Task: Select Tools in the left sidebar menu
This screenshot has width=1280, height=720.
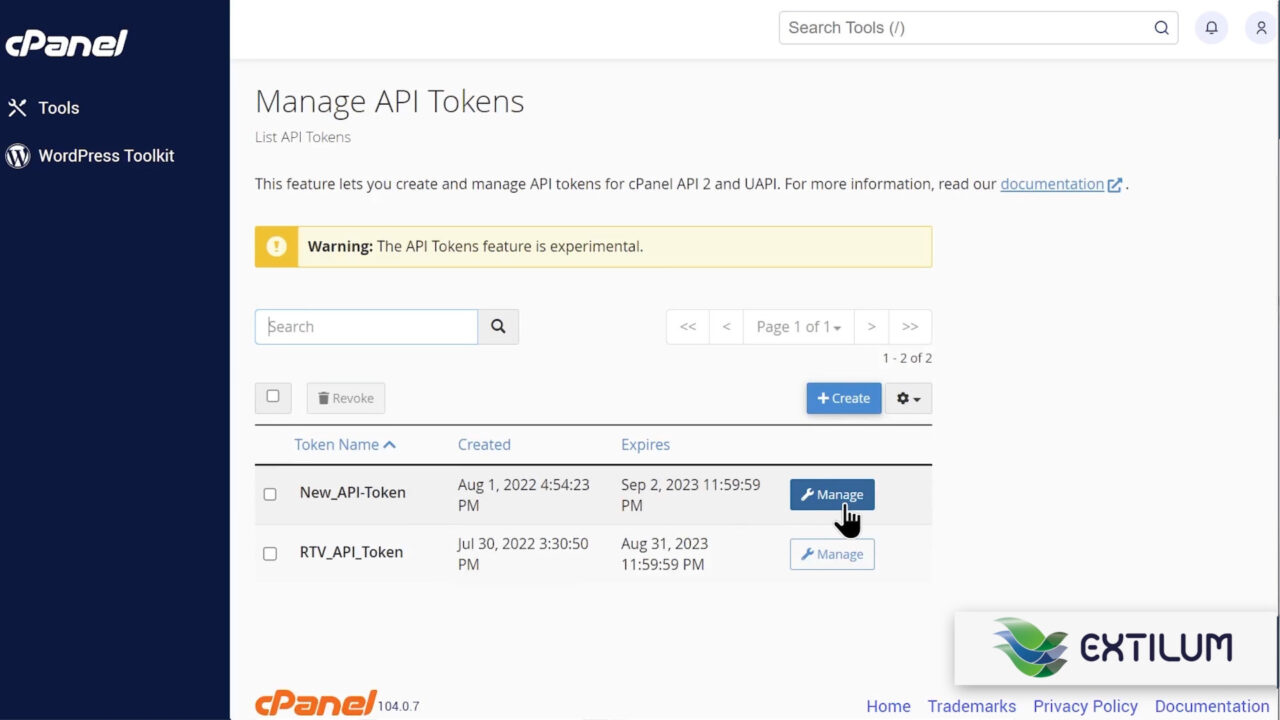Action: tap(59, 107)
